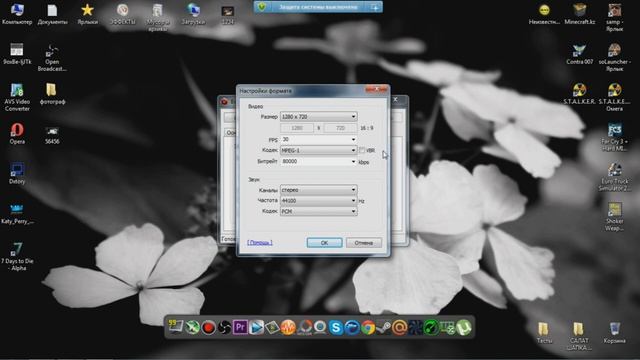Open the Mail.ru @ agent in the dock
Viewport: 640px width, 360px height.
tap(399, 327)
